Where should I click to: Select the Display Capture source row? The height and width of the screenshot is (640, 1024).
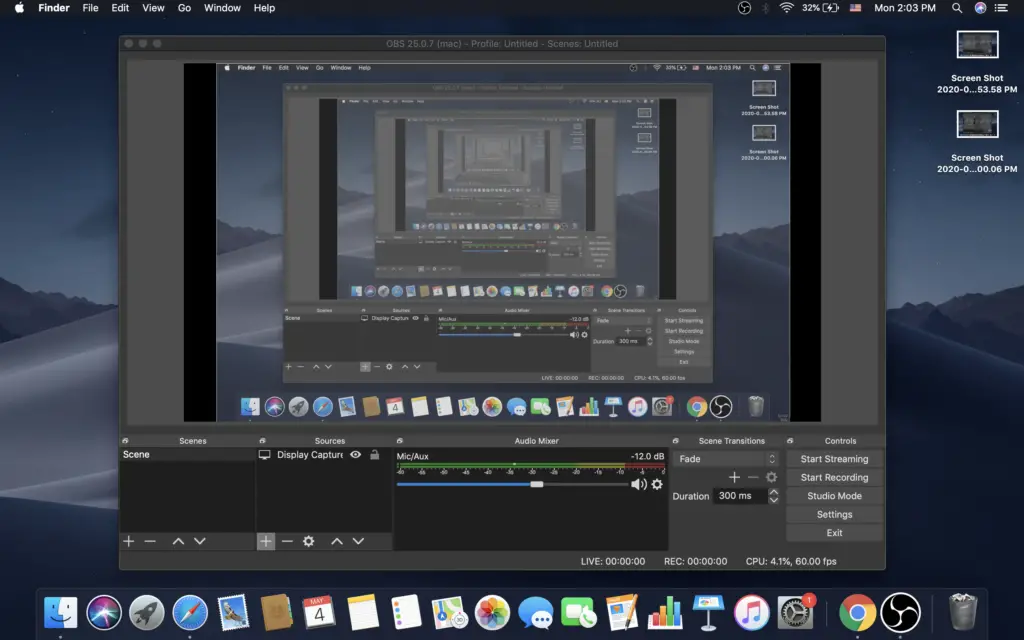click(324, 455)
